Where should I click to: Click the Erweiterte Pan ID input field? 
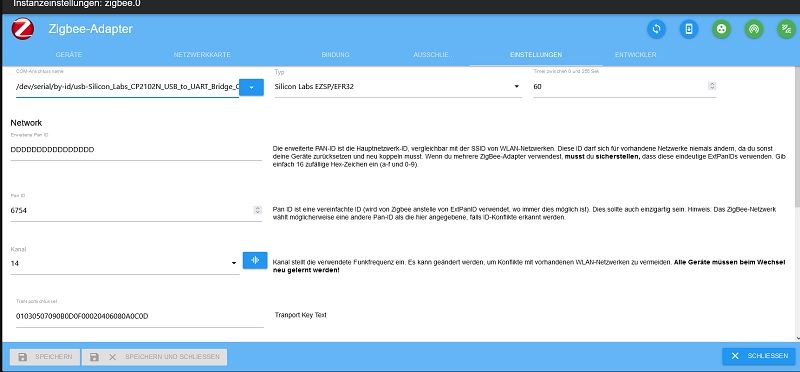tap(136, 150)
